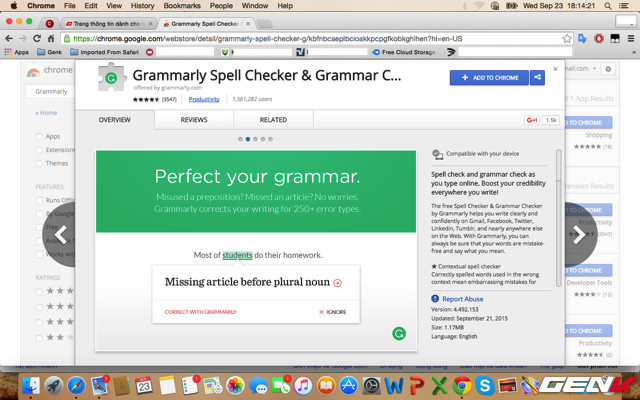
Task: Click the Report Abuse link
Action: [465, 298]
